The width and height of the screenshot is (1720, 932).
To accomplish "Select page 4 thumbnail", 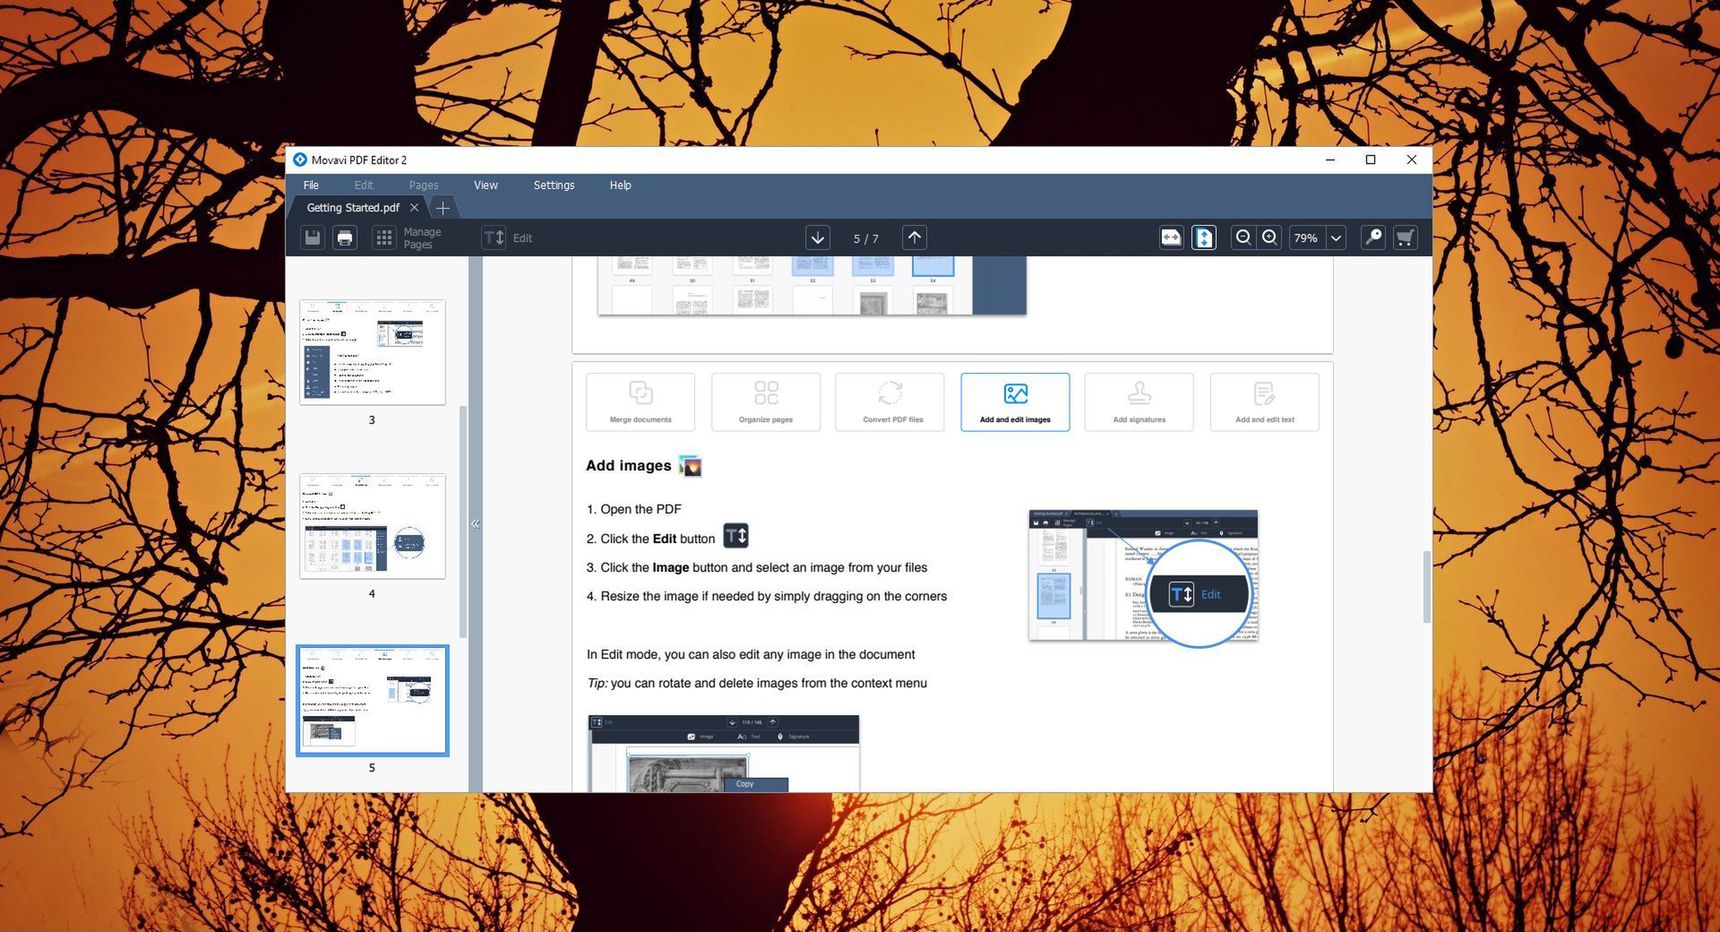I will click(x=372, y=526).
